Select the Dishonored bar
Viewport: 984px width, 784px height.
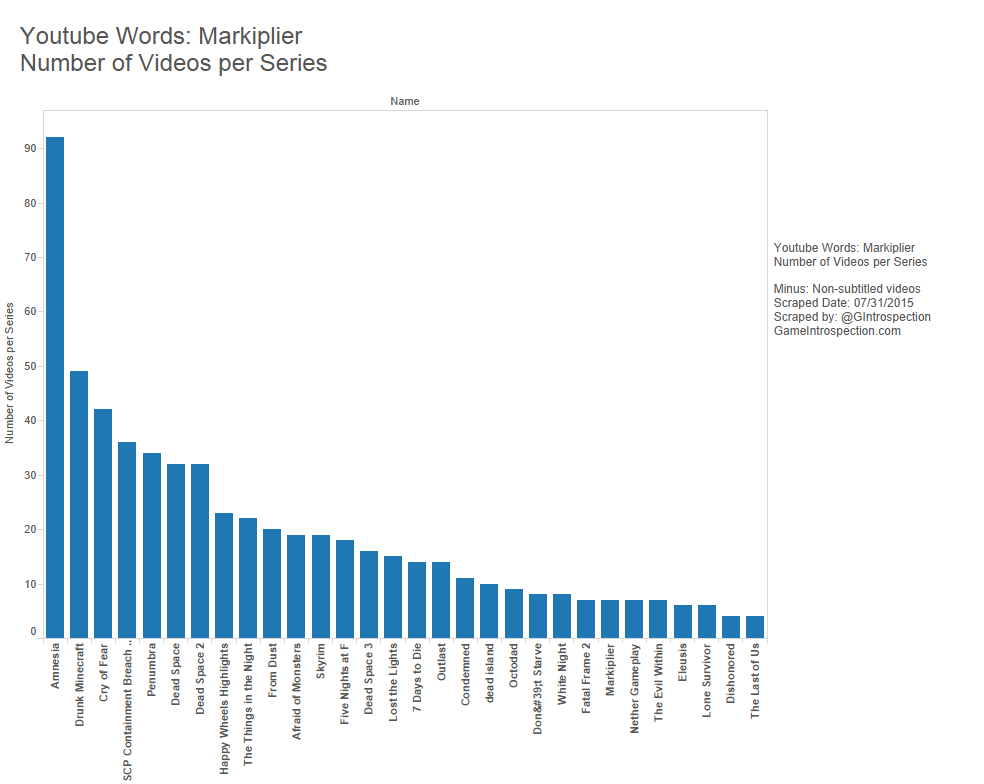point(731,626)
